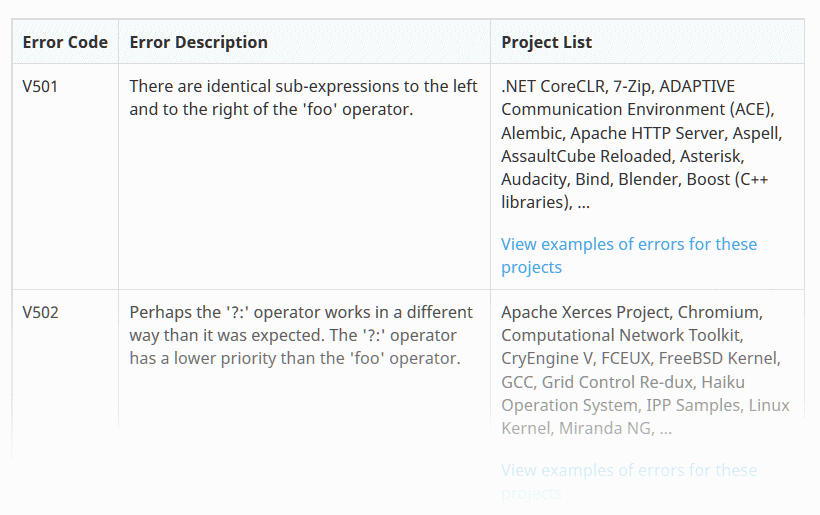Click 'Computational Network Toolkit' project text

tap(621, 335)
